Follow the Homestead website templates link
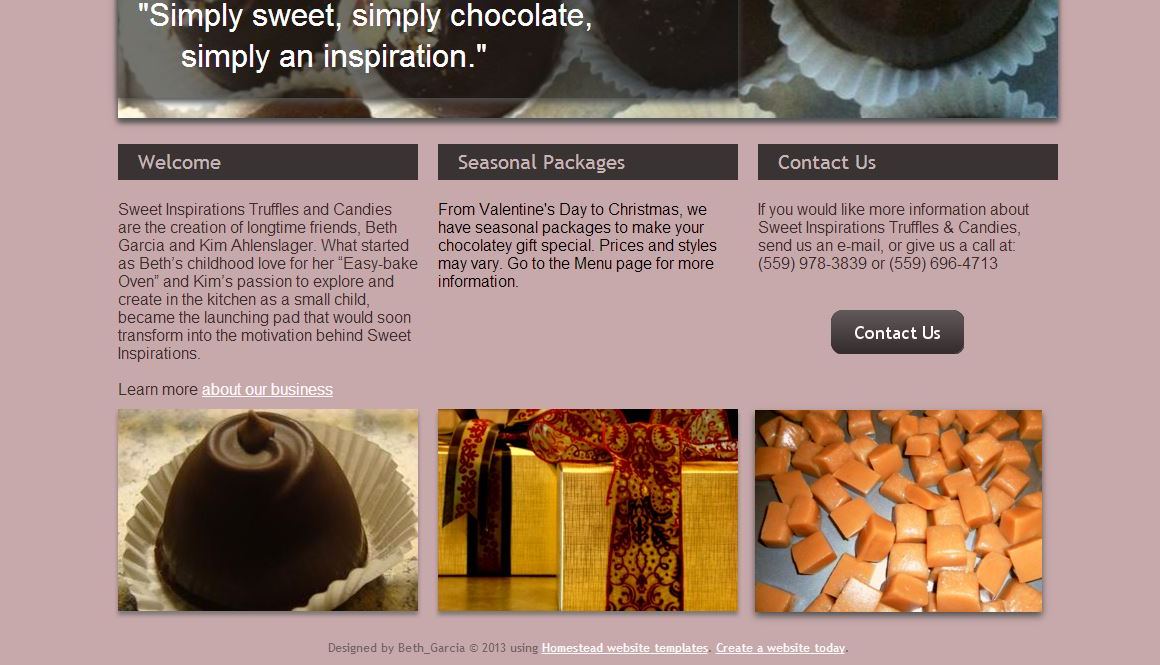This screenshot has height=665, width=1160. [624, 648]
